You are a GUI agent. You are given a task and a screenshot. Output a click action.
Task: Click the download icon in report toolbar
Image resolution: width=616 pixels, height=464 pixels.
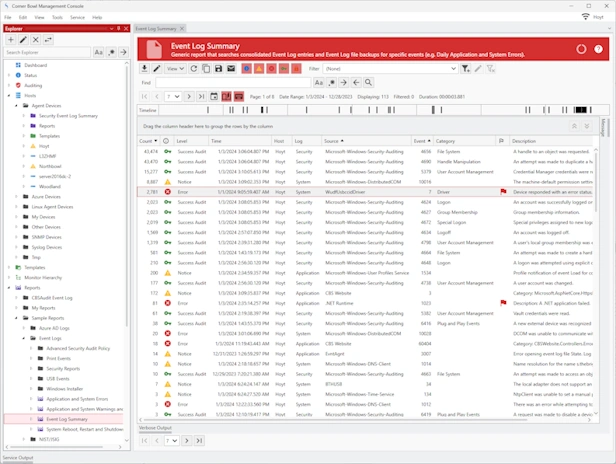[x=145, y=68]
